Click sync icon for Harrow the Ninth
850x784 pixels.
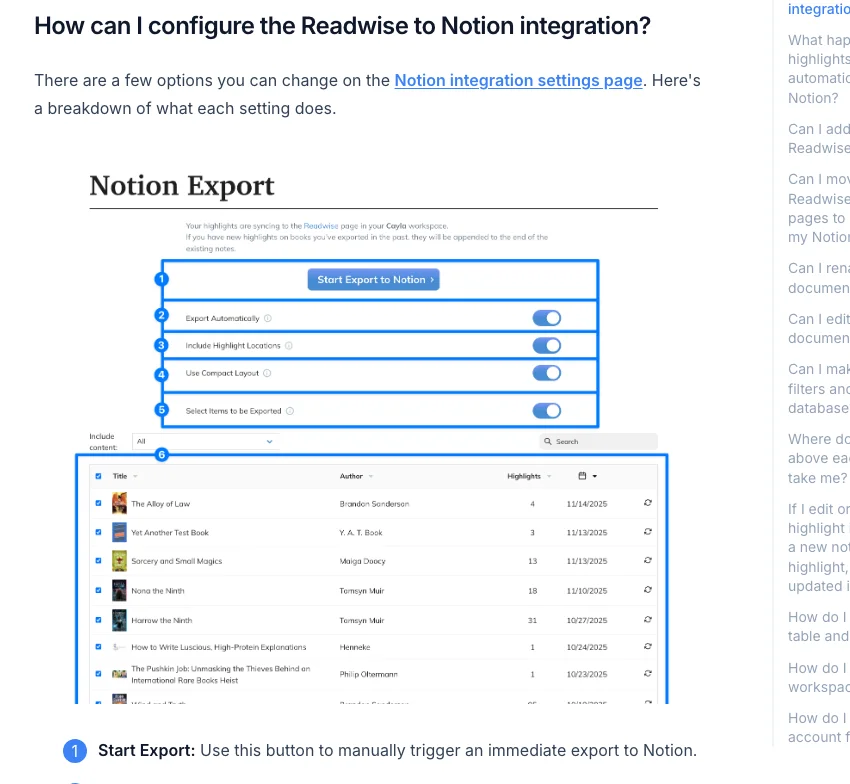click(647, 619)
